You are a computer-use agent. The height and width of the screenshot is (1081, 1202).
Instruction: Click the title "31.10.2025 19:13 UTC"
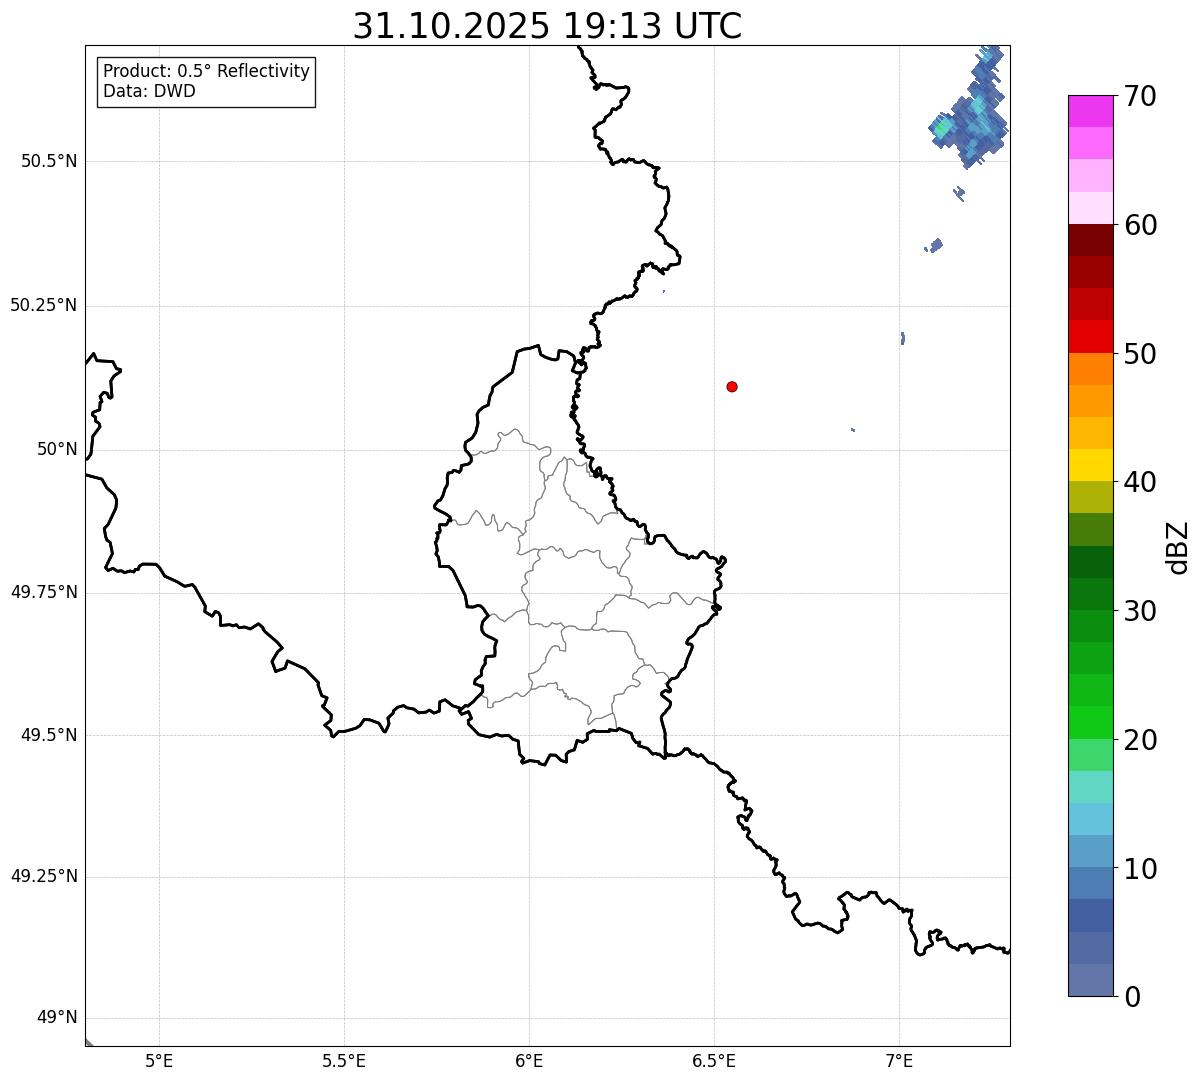tap(547, 26)
